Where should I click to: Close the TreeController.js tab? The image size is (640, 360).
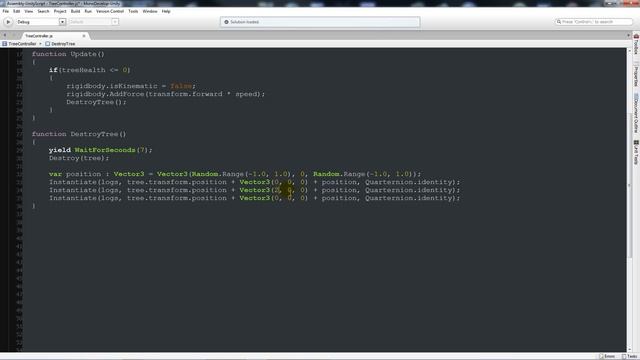[x=84, y=36]
